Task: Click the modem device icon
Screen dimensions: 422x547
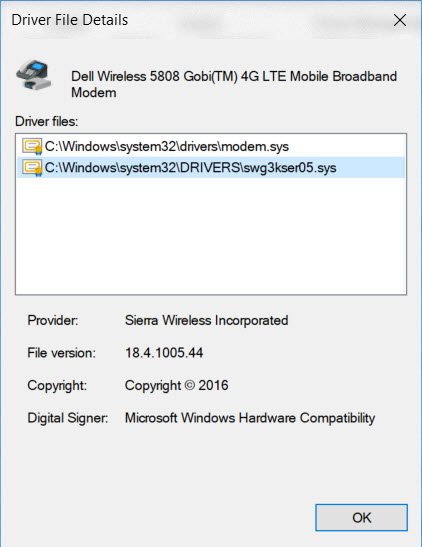Action: point(33,75)
